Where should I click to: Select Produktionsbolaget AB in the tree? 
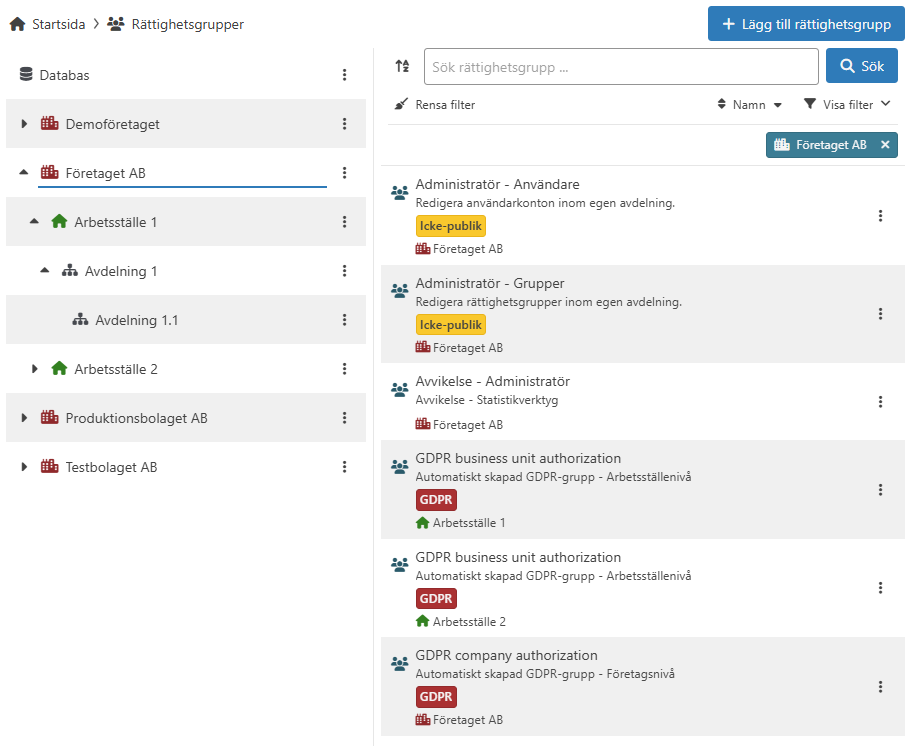[x=136, y=418]
